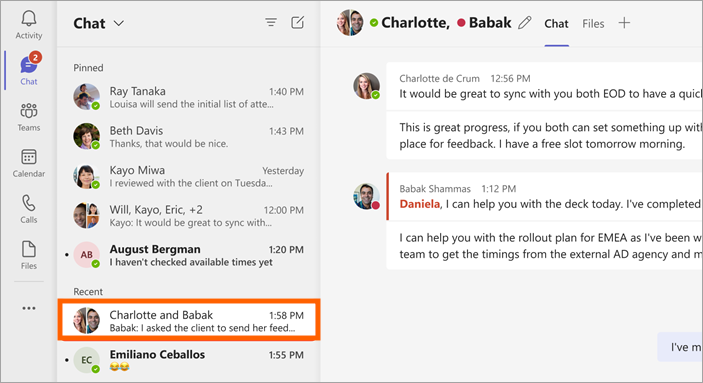Click Charlotte de Crum's message avatar
The height and width of the screenshot is (383, 703).
point(366,86)
